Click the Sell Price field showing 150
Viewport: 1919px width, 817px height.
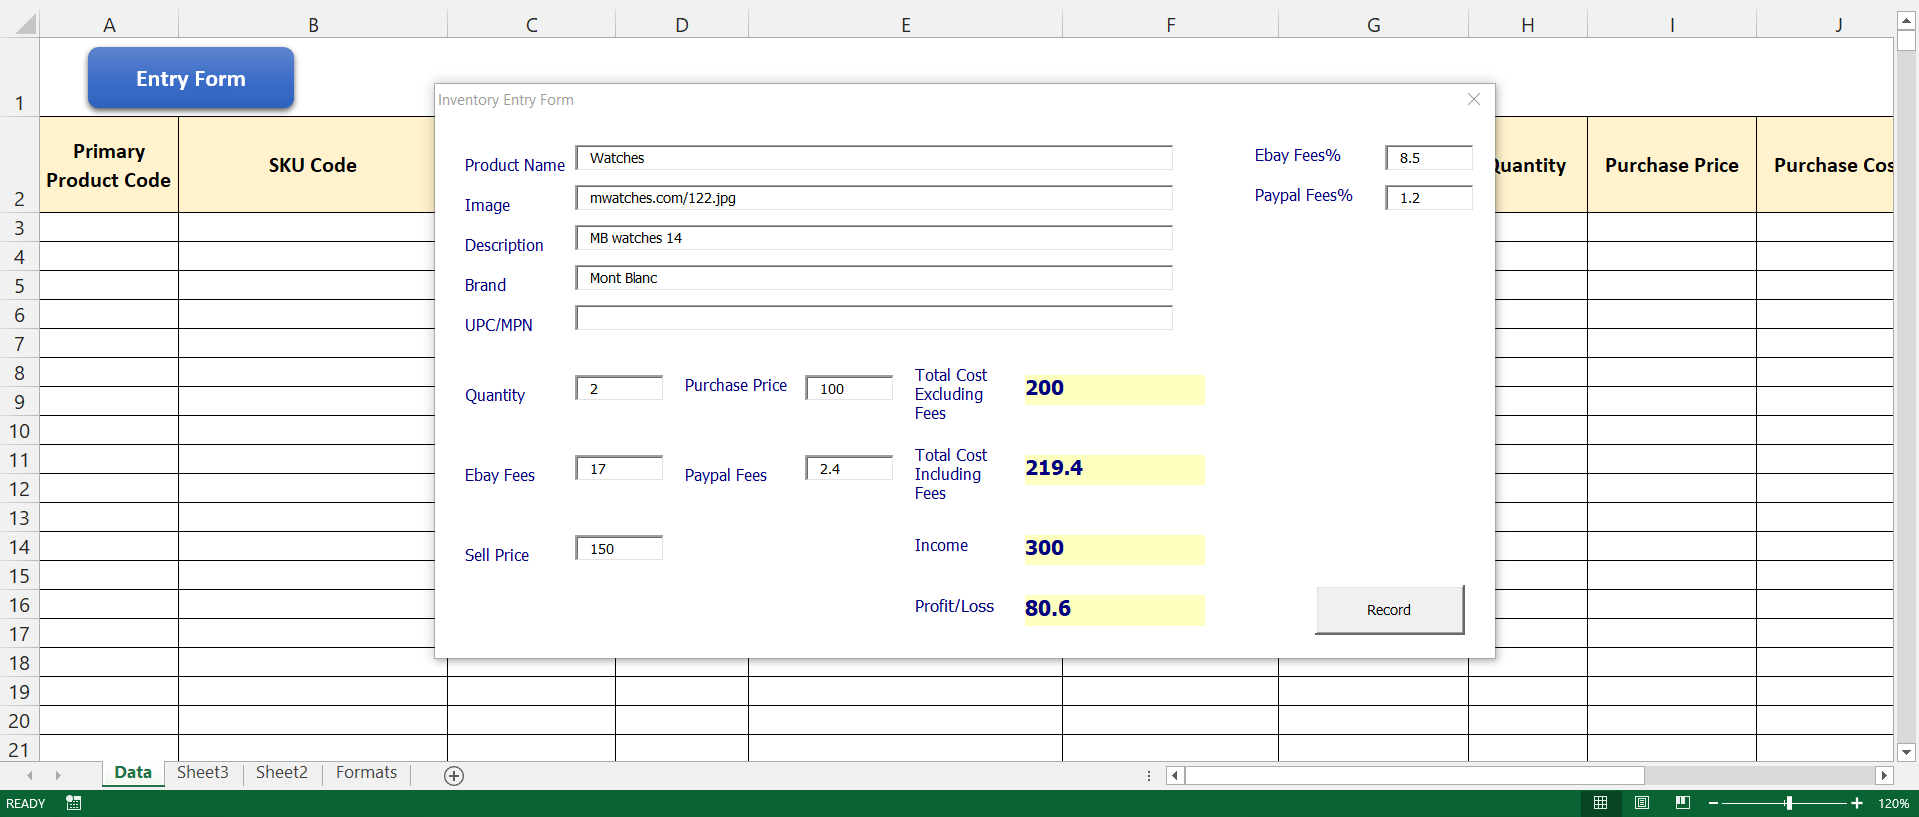(619, 548)
